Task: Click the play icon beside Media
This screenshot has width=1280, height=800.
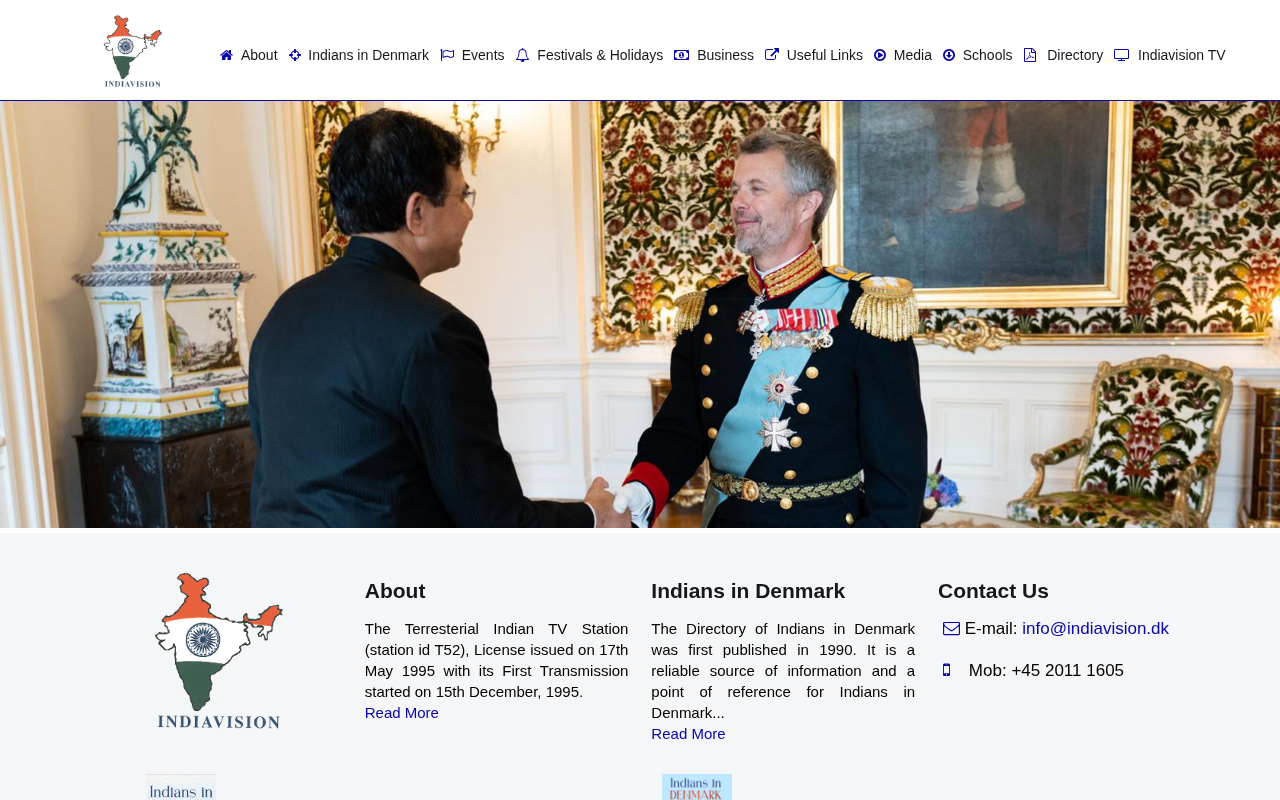Action: (880, 55)
